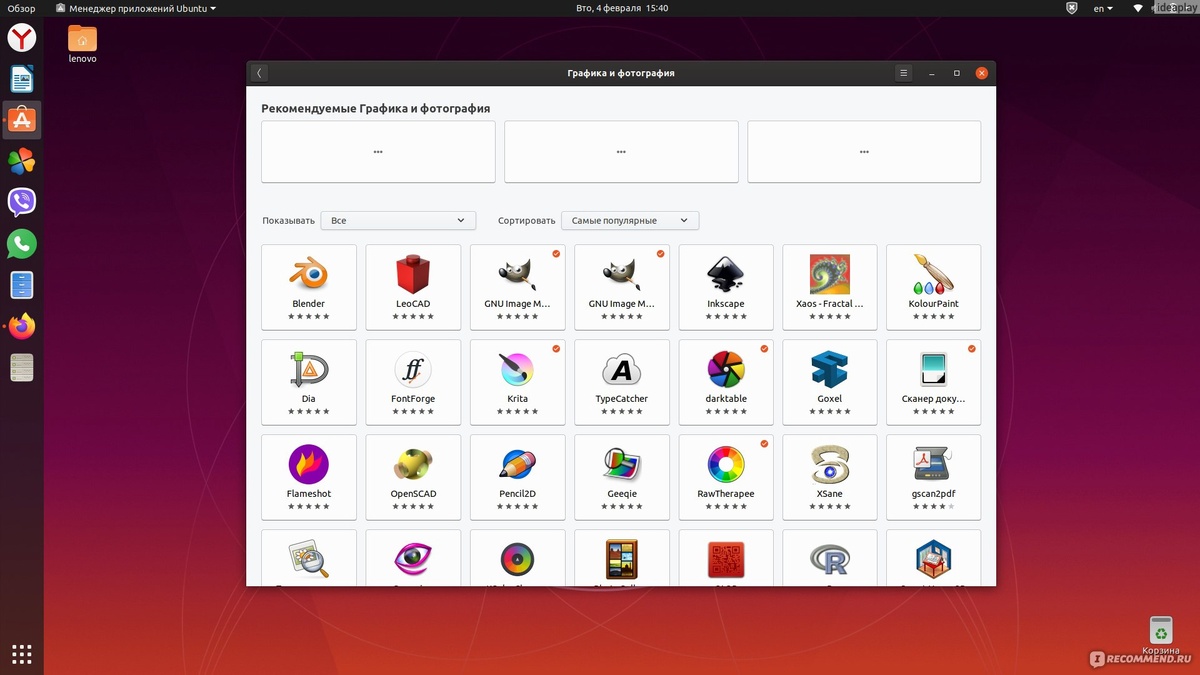Select the Goxel app icon
Screen dimensions: 1200x675
pos(829,369)
